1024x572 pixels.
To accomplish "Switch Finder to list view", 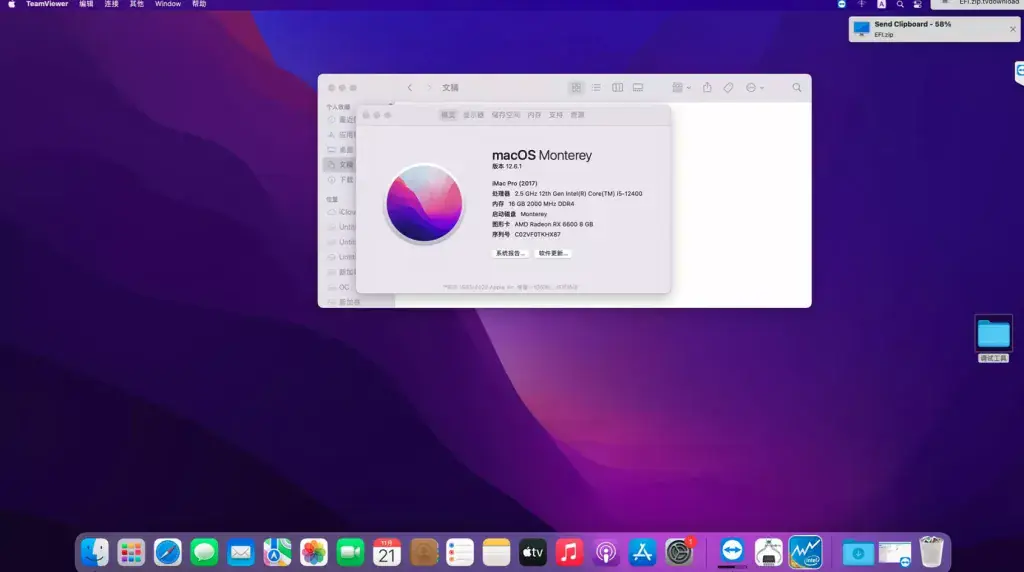I will (x=596, y=87).
